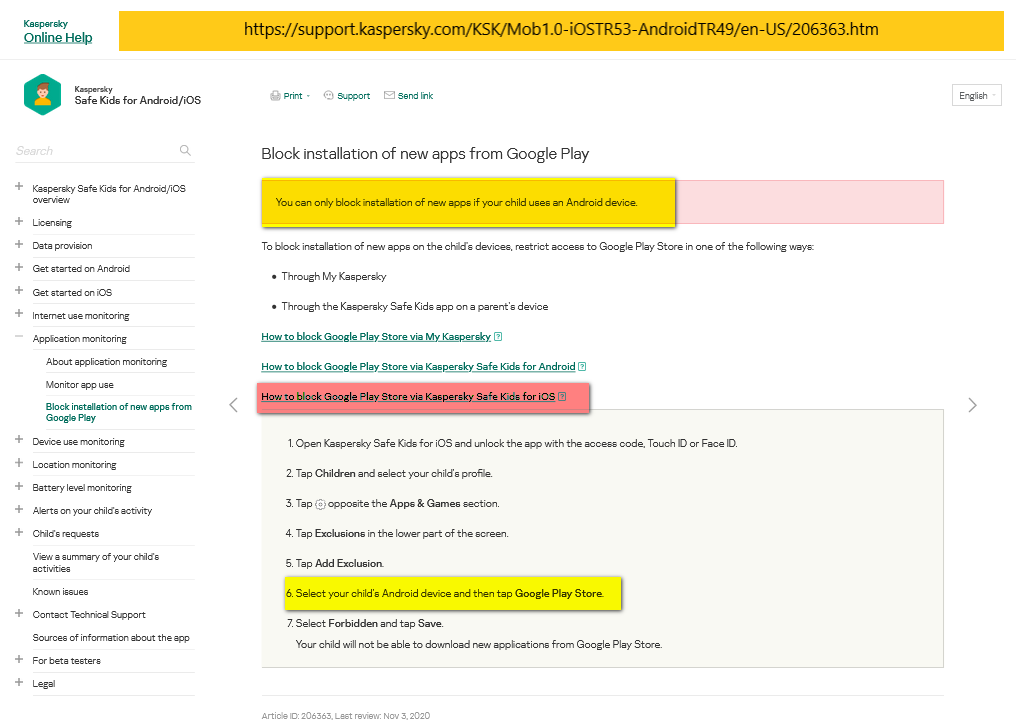Viewport: 1016px width, 722px height.
Task: Expand How to block via Android link
Action: [418, 367]
